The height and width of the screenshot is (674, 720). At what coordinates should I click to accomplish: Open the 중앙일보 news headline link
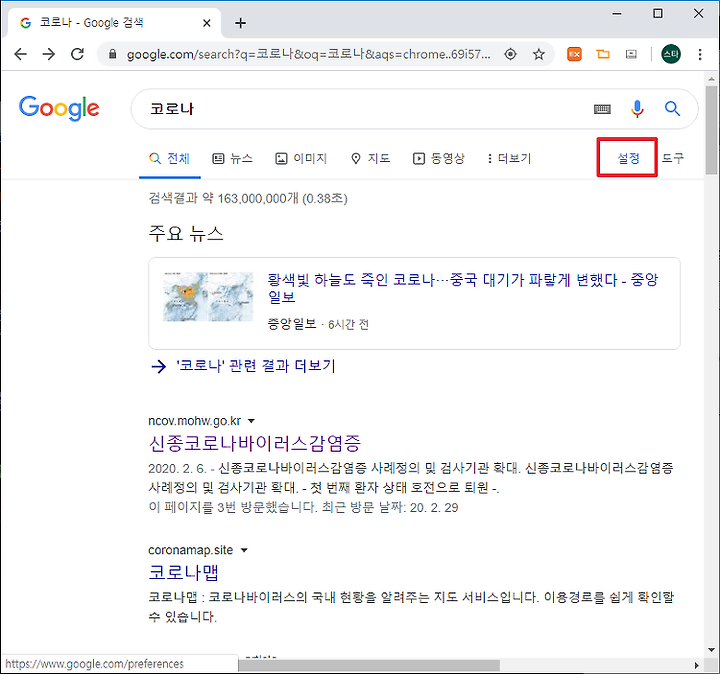coord(463,288)
